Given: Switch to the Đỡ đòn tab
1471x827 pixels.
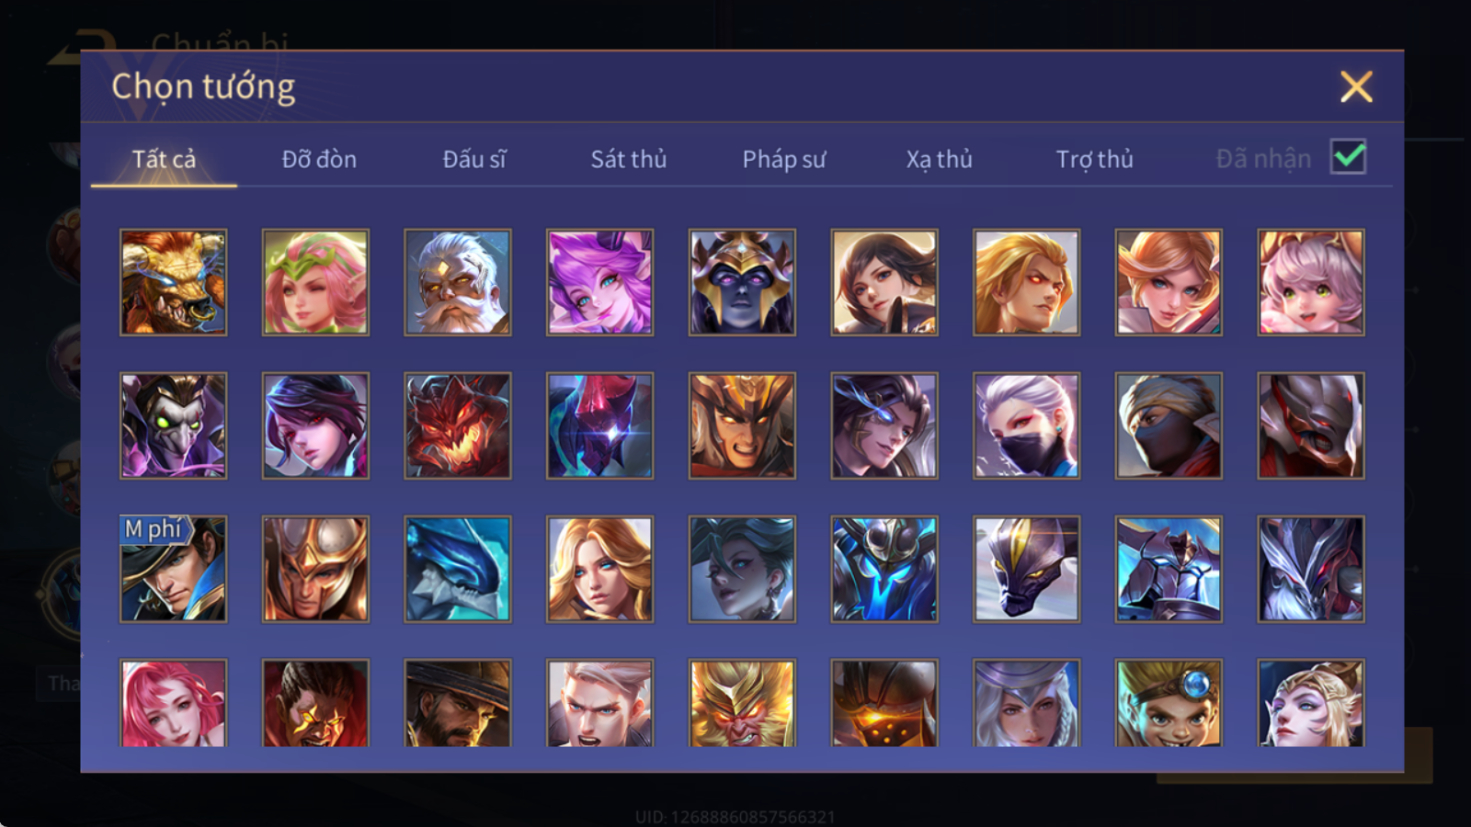Looking at the screenshot, I should pos(319,159).
